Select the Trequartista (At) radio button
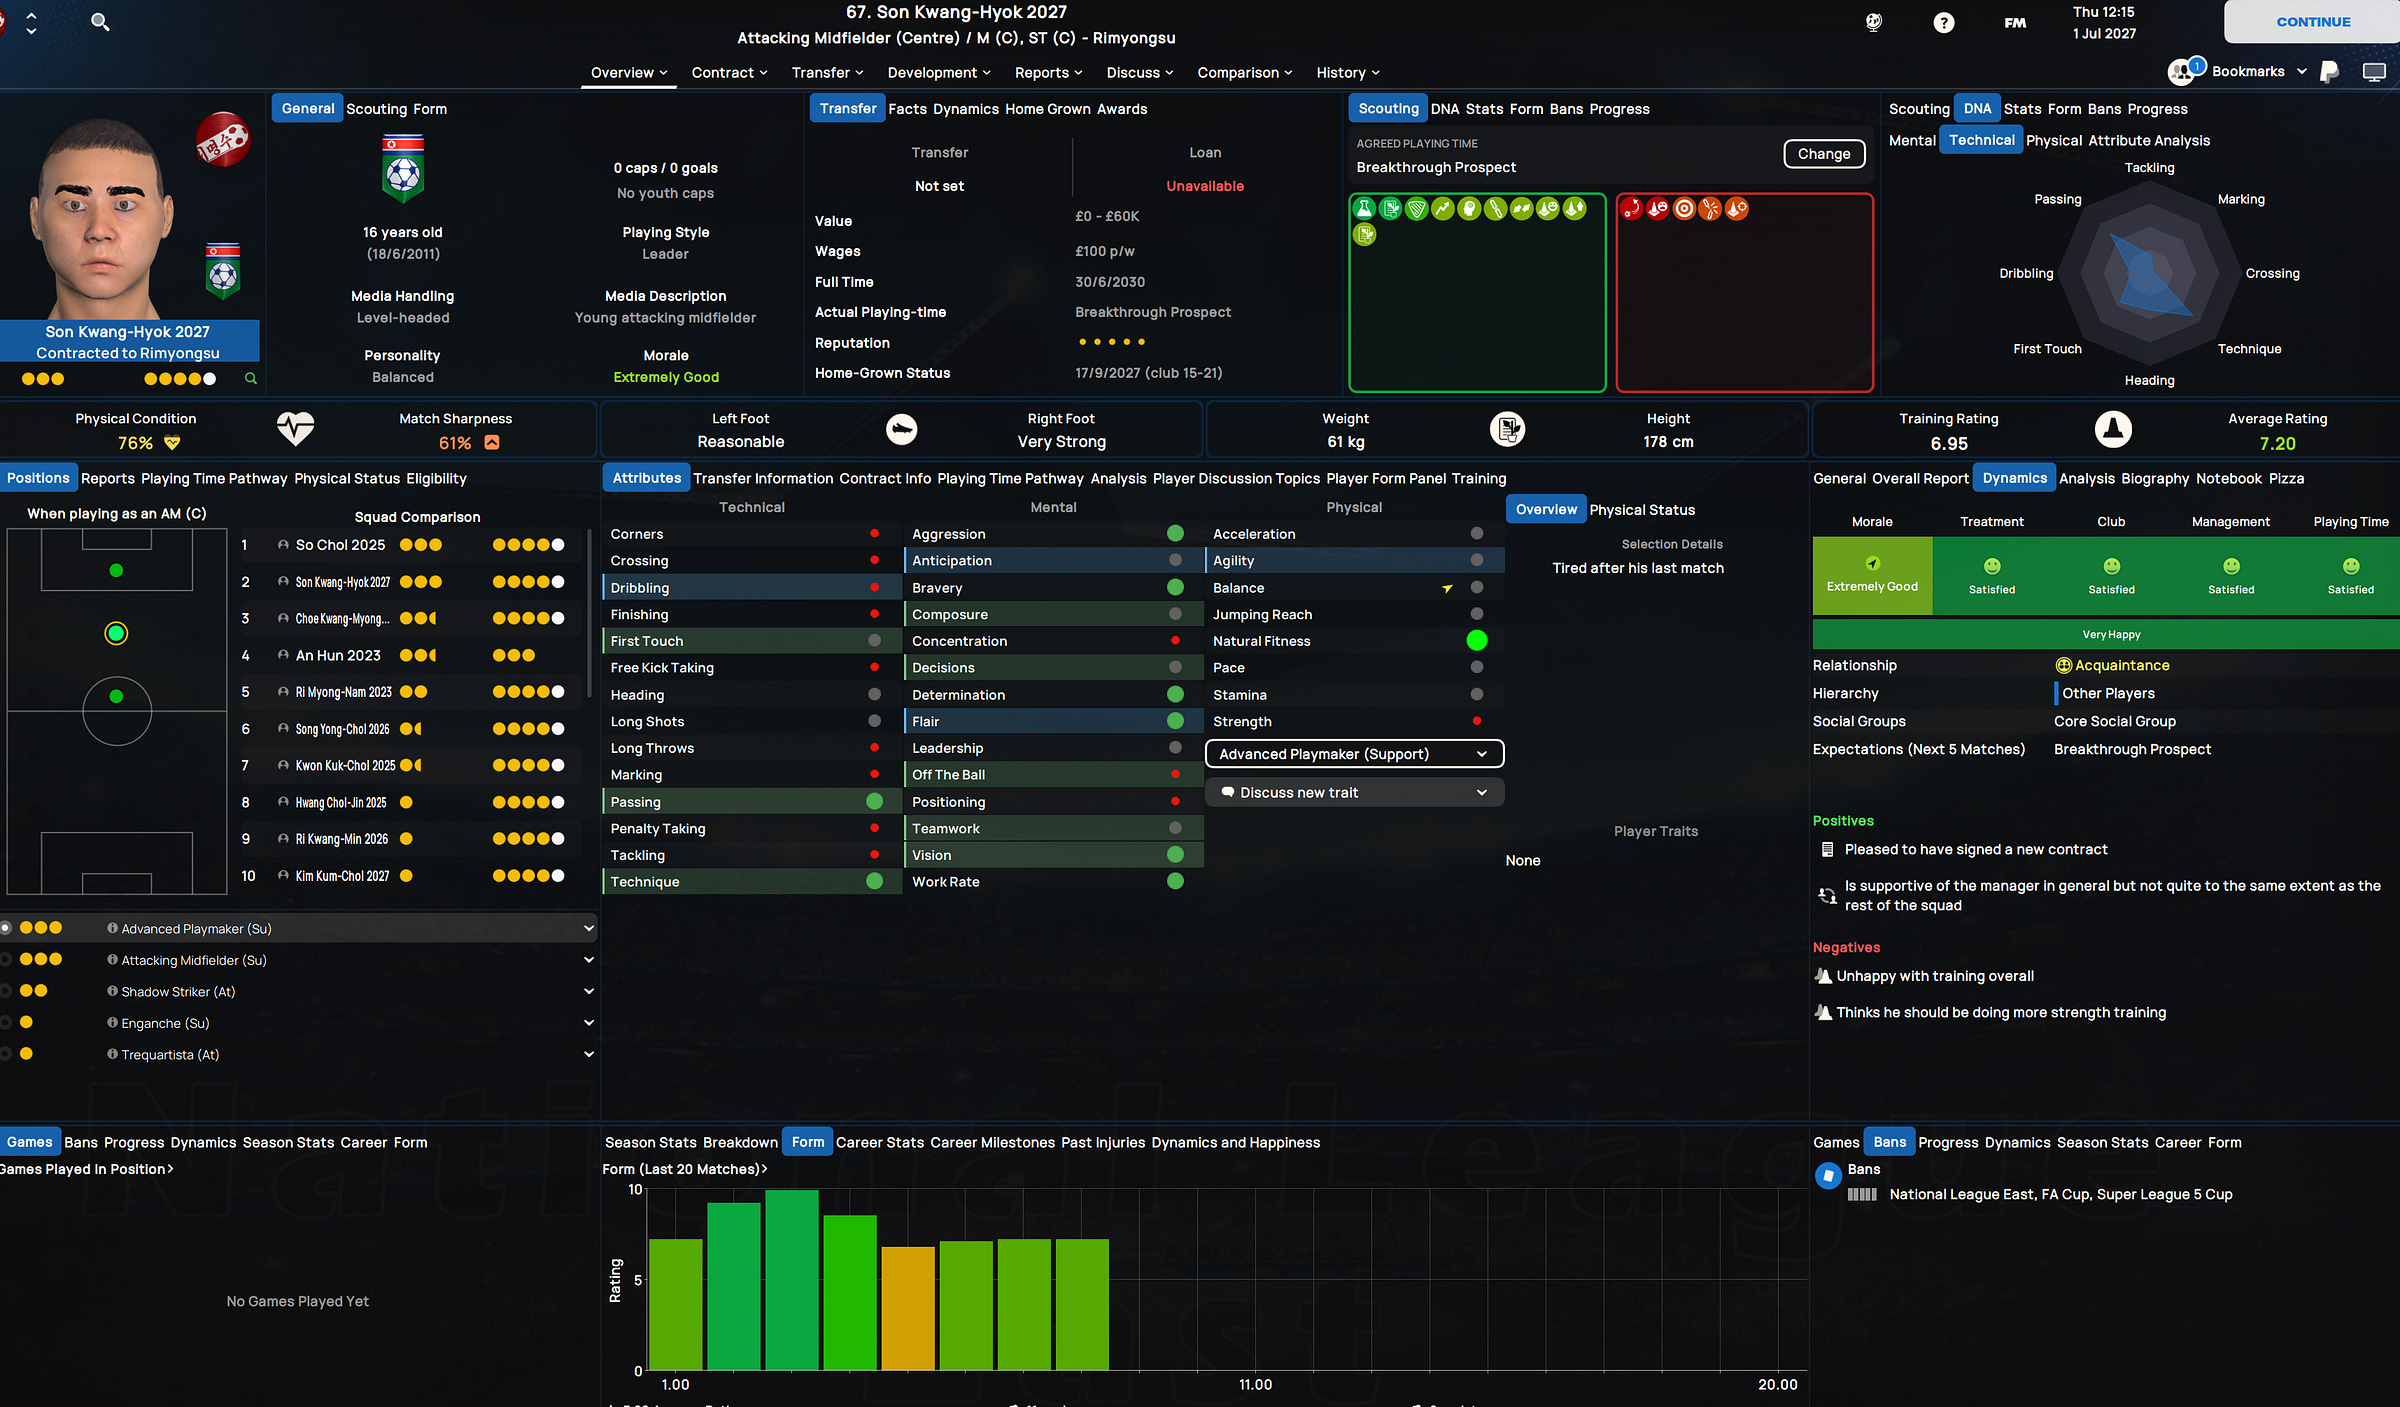This screenshot has height=1407, width=2400. pyautogui.click(x=6, y=1054)
